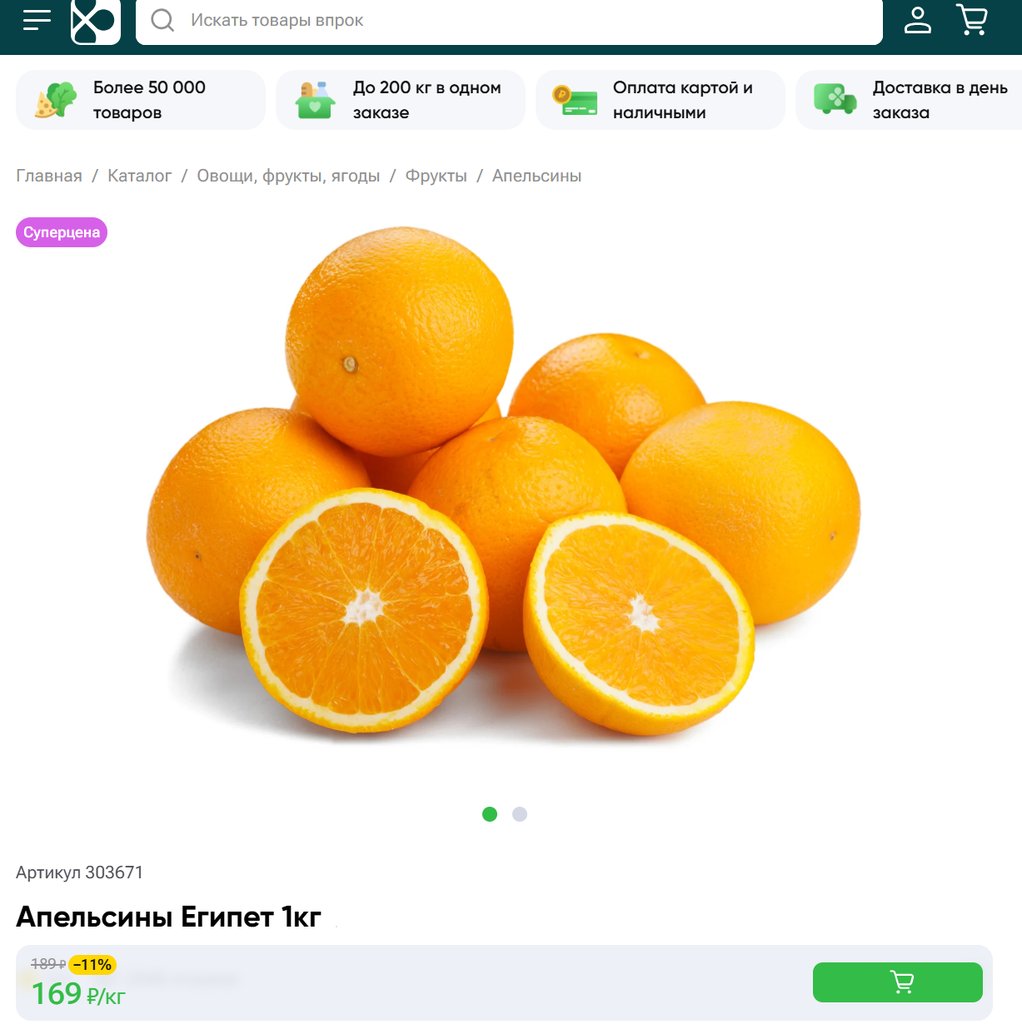Go to 'Главная' breadcrumb
1022x1024 pixels.
[x=49, y=176]
